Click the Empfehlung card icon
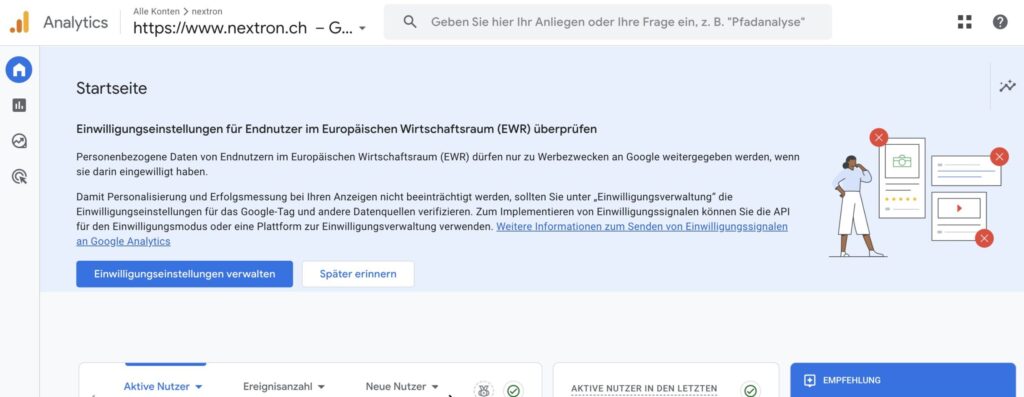The width and height of the screenshot is (1024, 397). [810, 380]
